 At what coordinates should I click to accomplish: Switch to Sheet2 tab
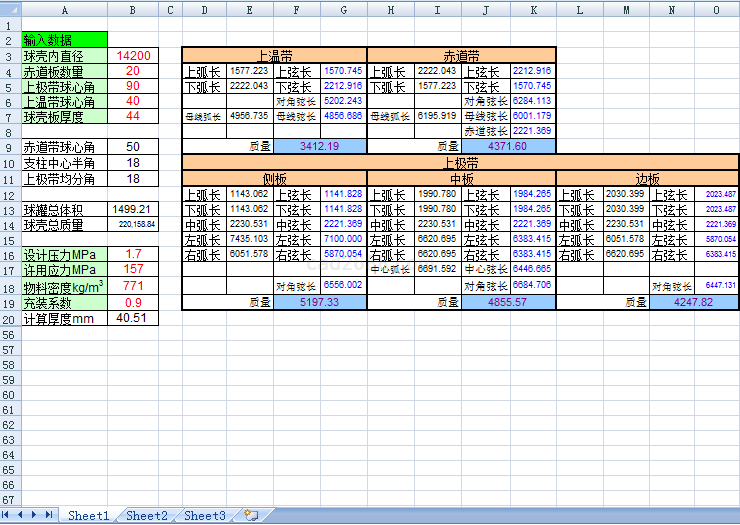(147, 515)
